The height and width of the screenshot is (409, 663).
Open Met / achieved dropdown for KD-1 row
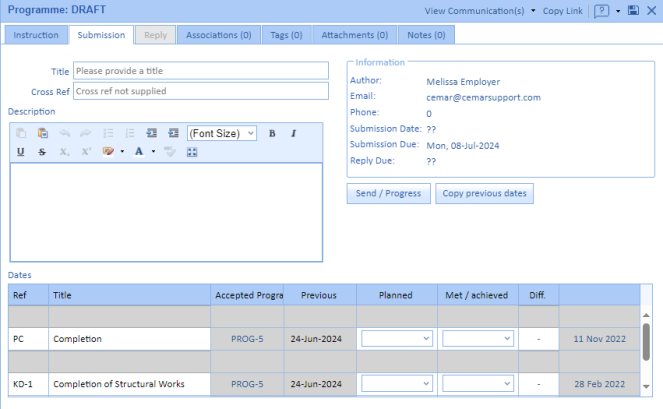478,383
